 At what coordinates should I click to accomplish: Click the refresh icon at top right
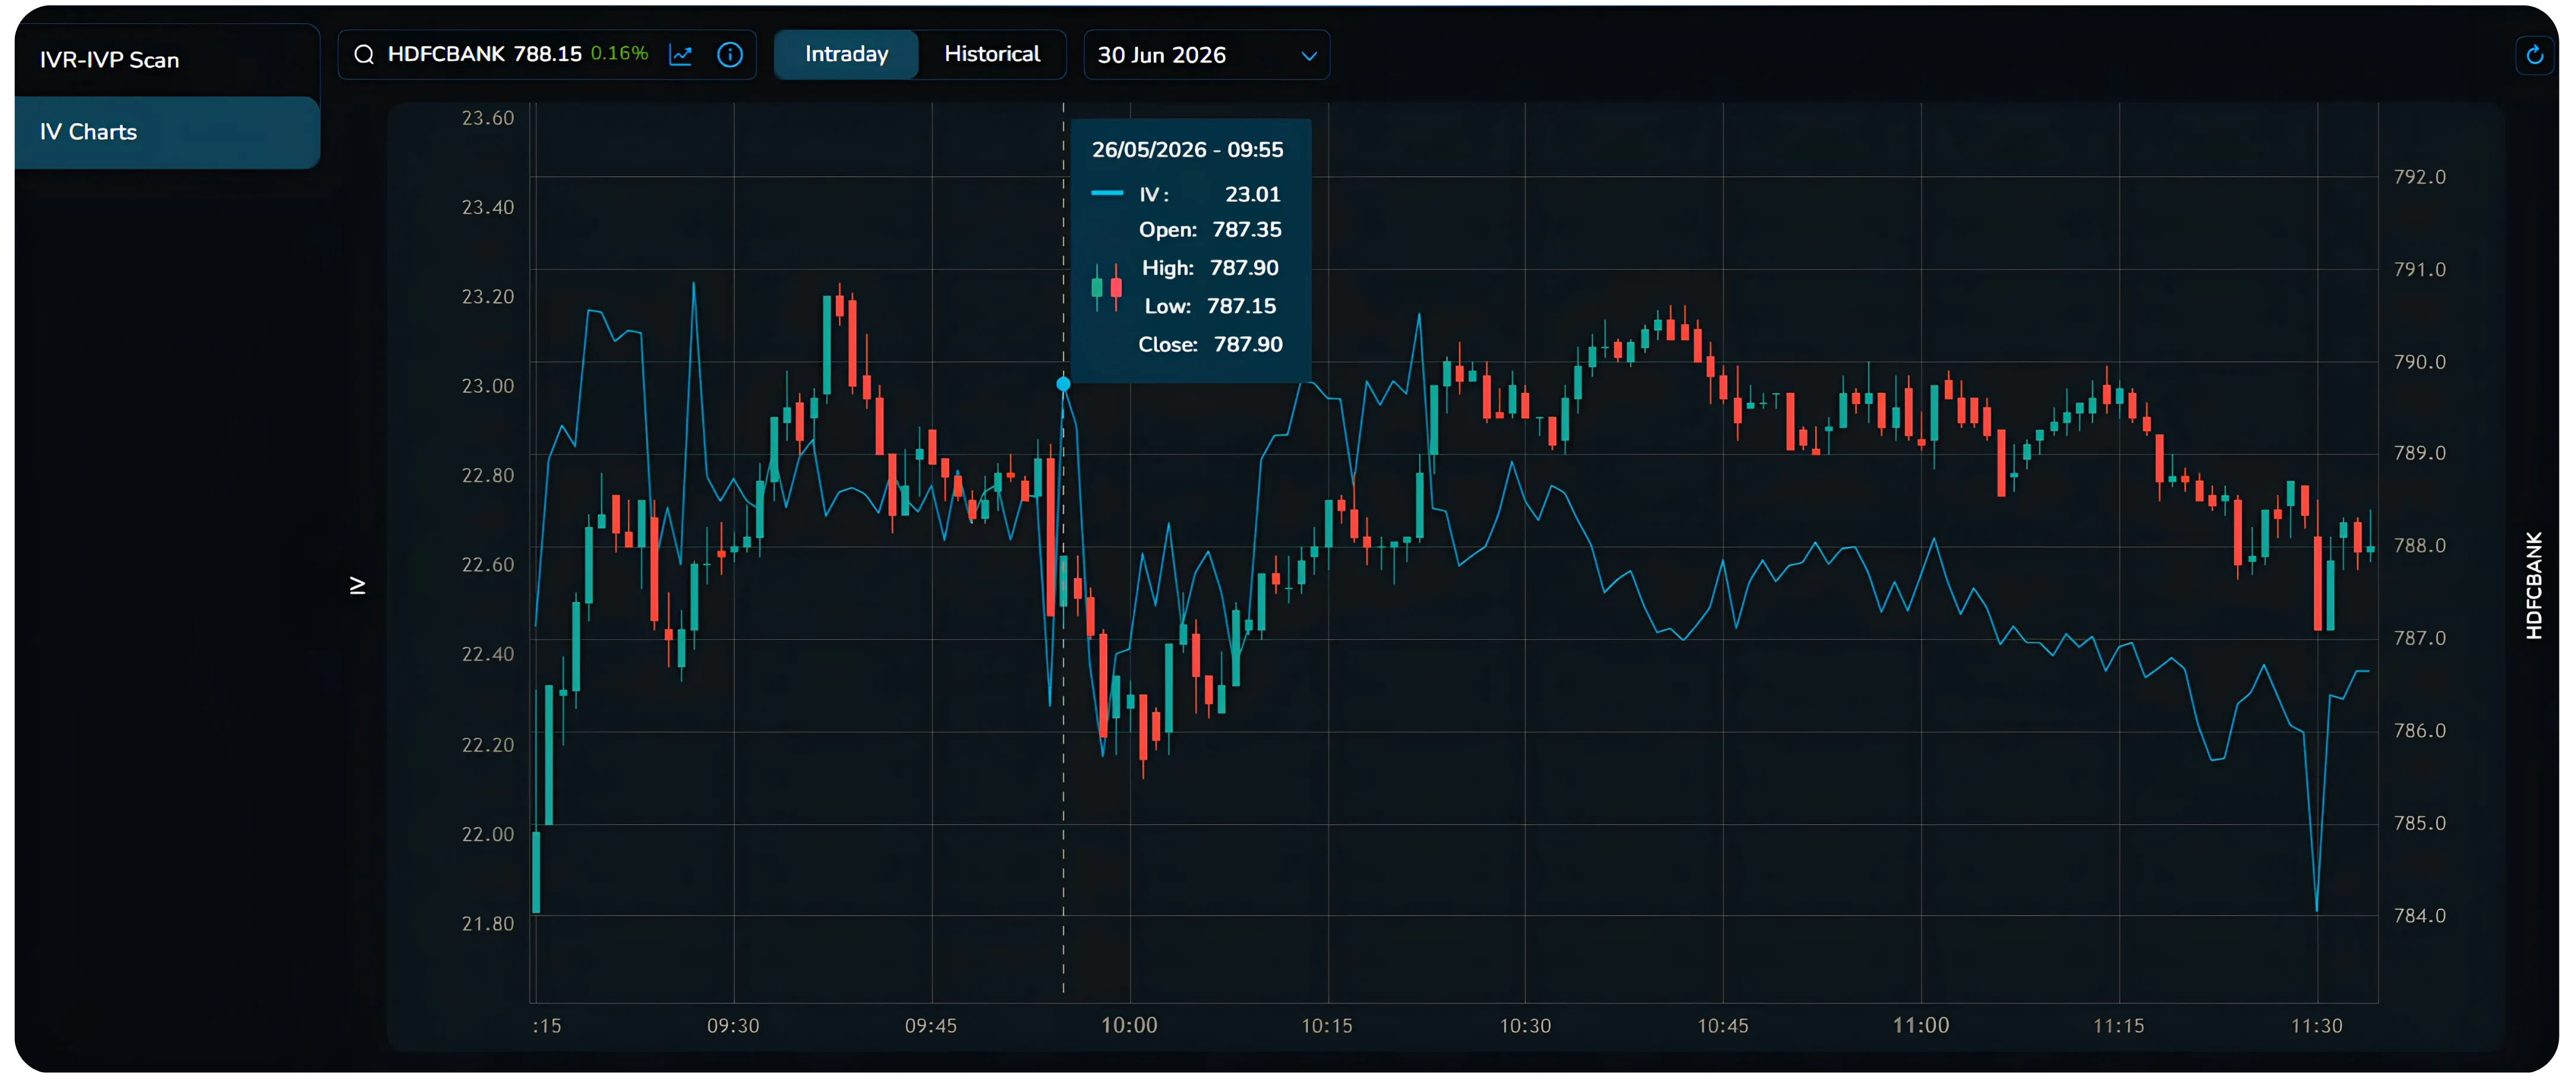coord(2534,55)
